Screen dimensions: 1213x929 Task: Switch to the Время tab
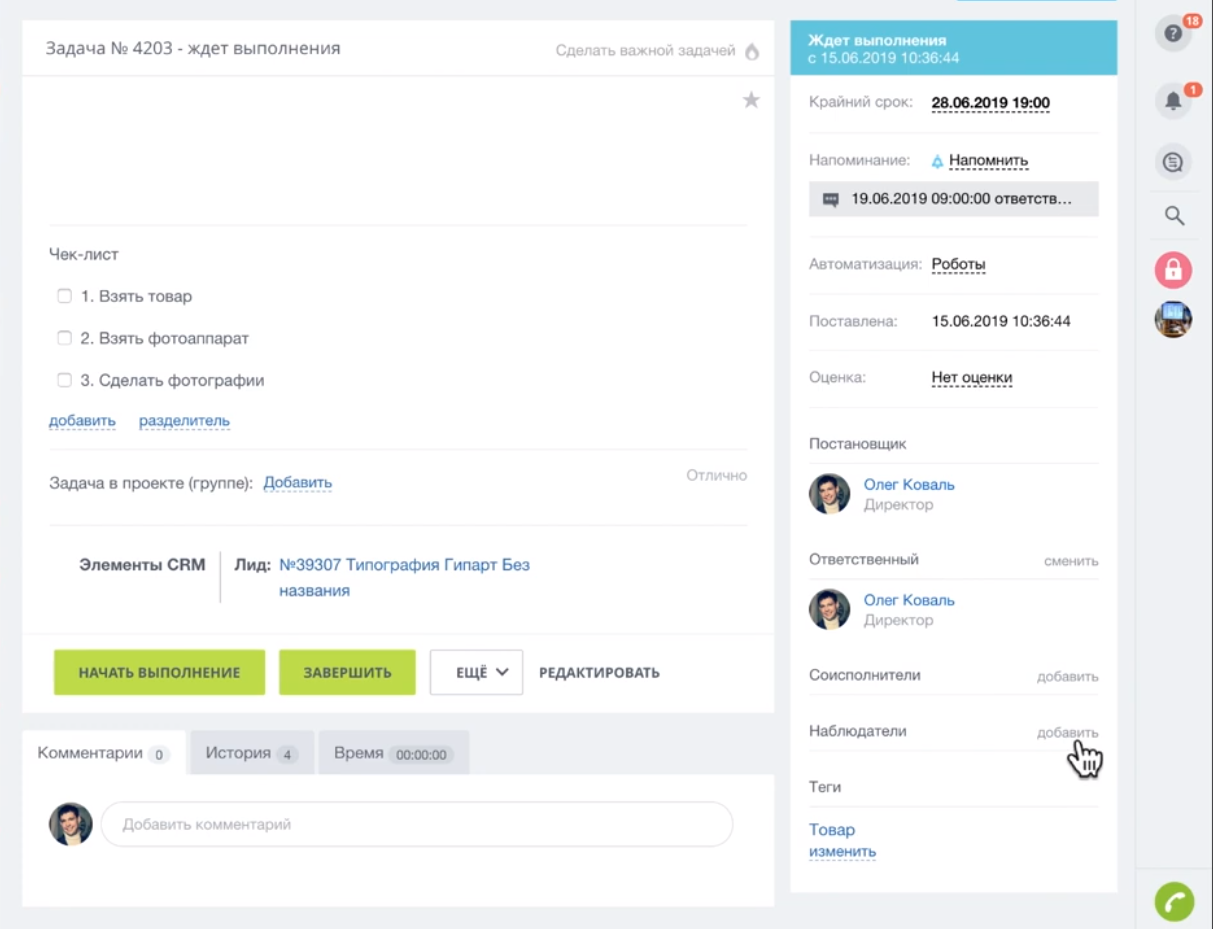394,753
